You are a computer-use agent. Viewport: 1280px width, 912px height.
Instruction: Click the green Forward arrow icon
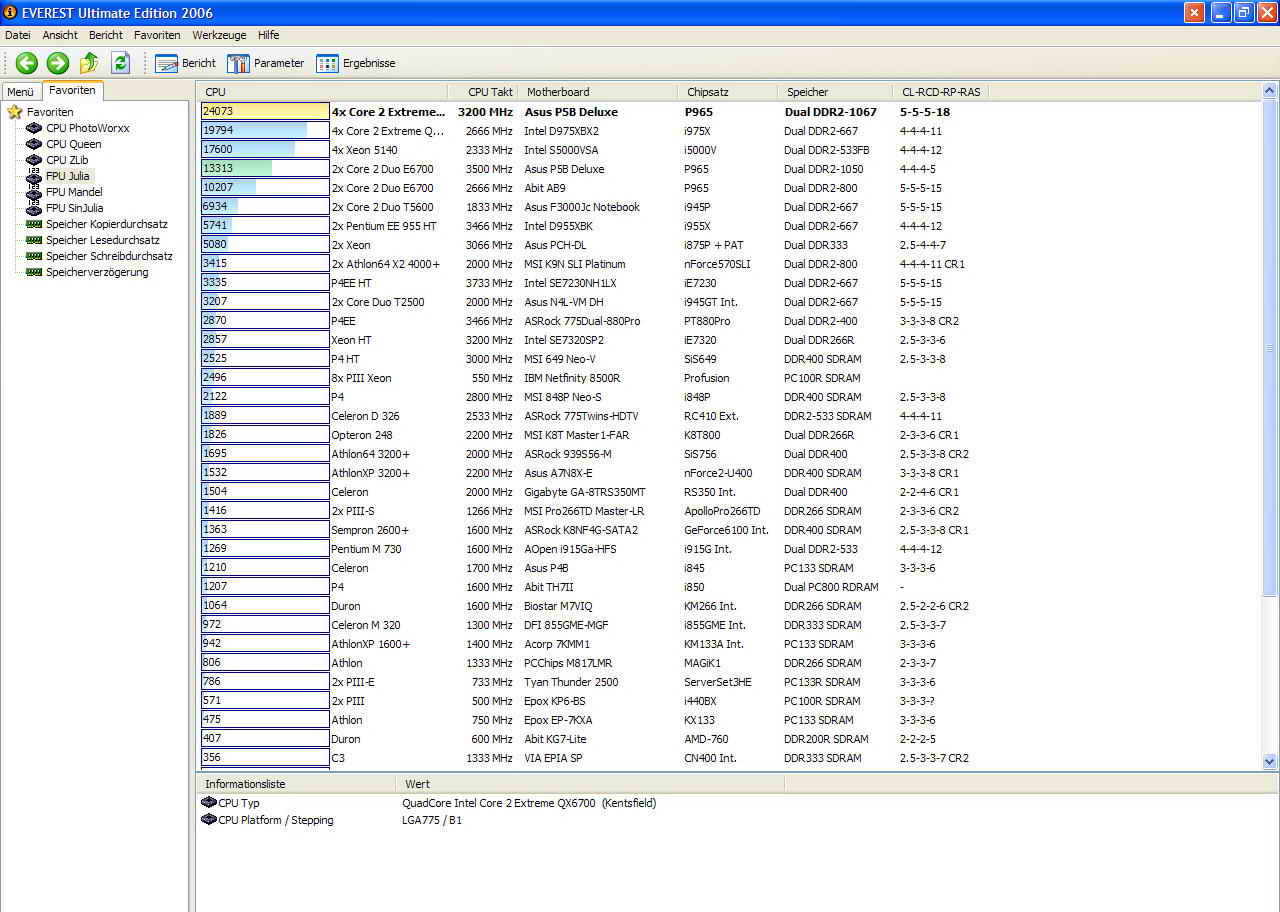[x=58, y=63]
